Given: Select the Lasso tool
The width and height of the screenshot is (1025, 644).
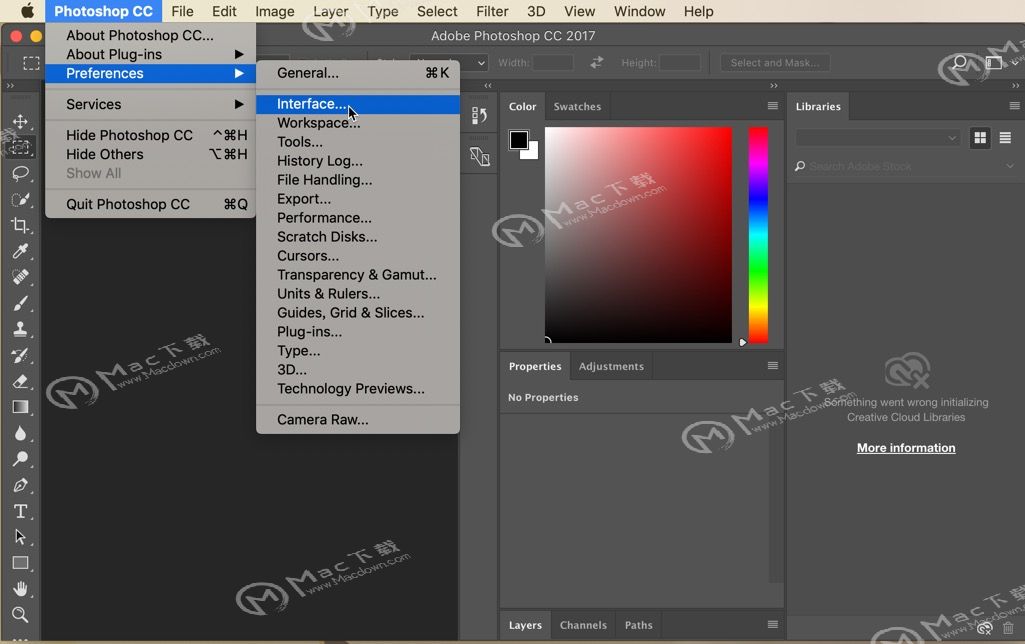Looking at the screenshot, I should [x=20, y=173].
